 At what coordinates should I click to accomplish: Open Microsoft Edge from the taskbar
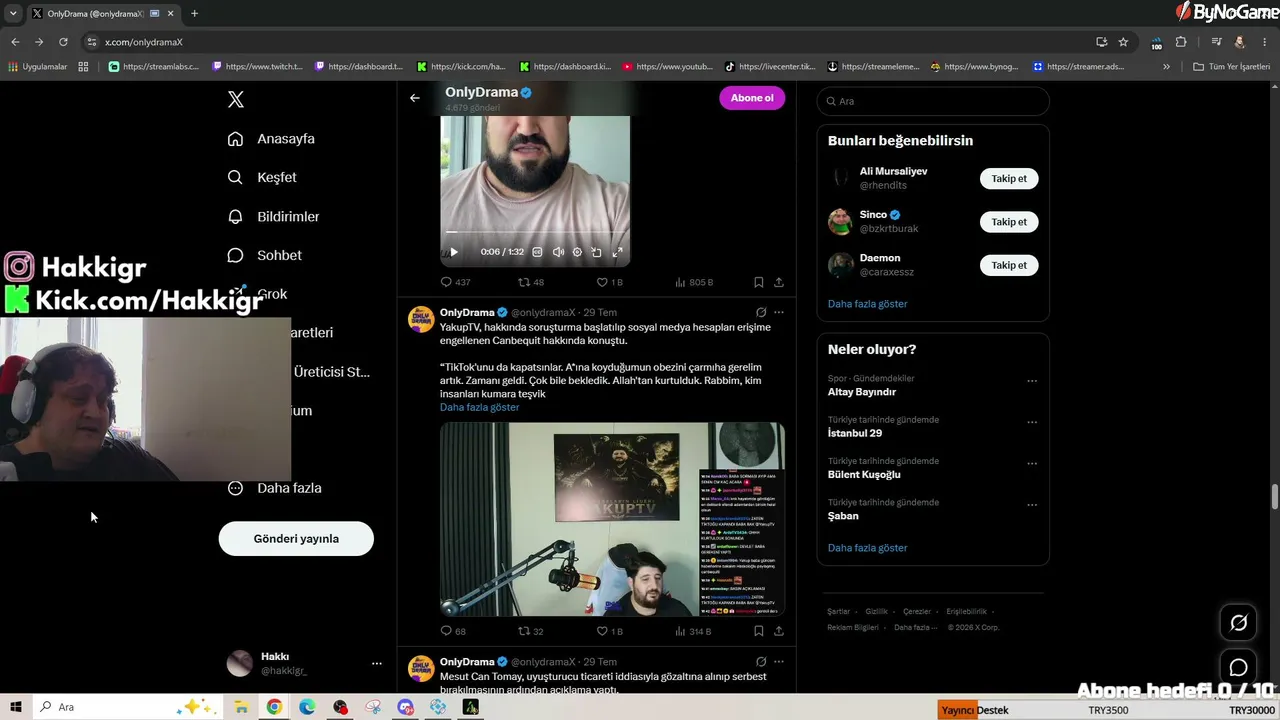point(307,707)
